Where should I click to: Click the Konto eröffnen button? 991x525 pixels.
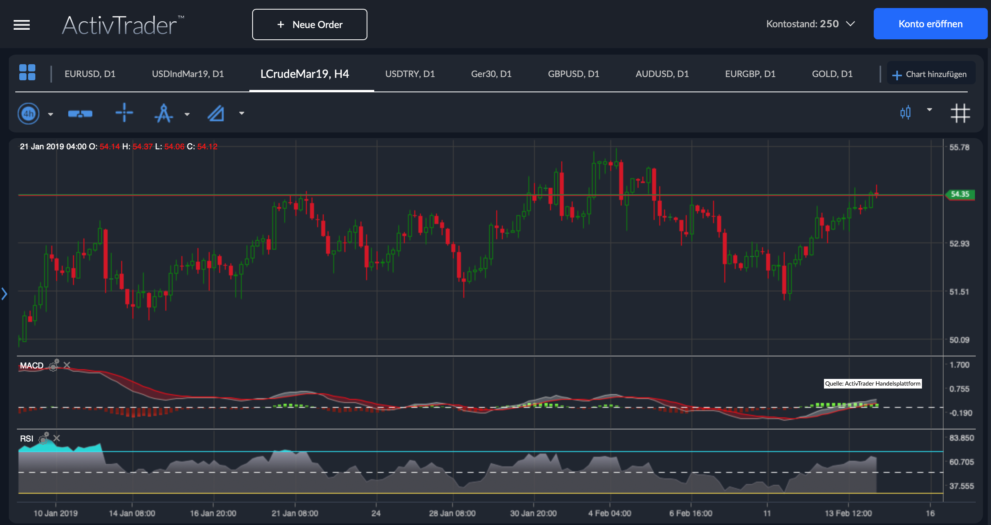tap(930, 24)
